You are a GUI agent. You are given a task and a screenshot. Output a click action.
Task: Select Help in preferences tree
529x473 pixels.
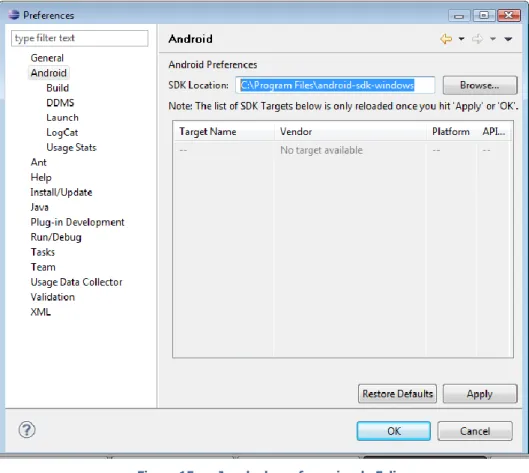pyautogui.click(x=41, y=177)
